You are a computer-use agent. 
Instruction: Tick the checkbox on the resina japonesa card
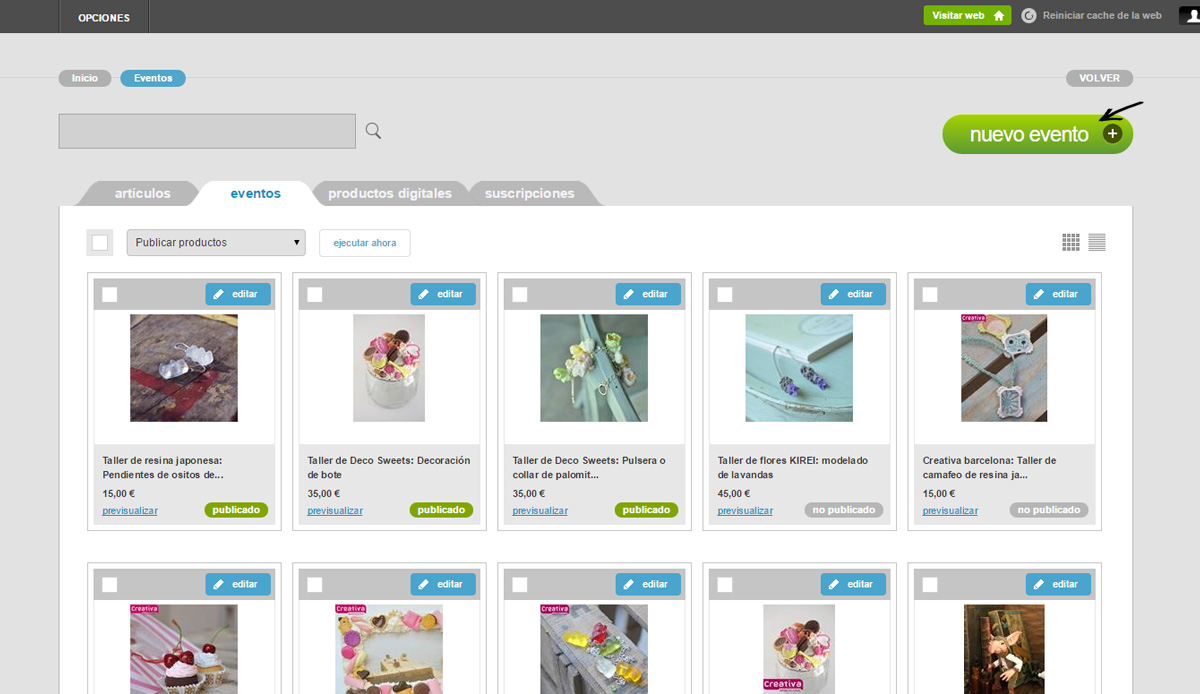[x=110, y=294]
